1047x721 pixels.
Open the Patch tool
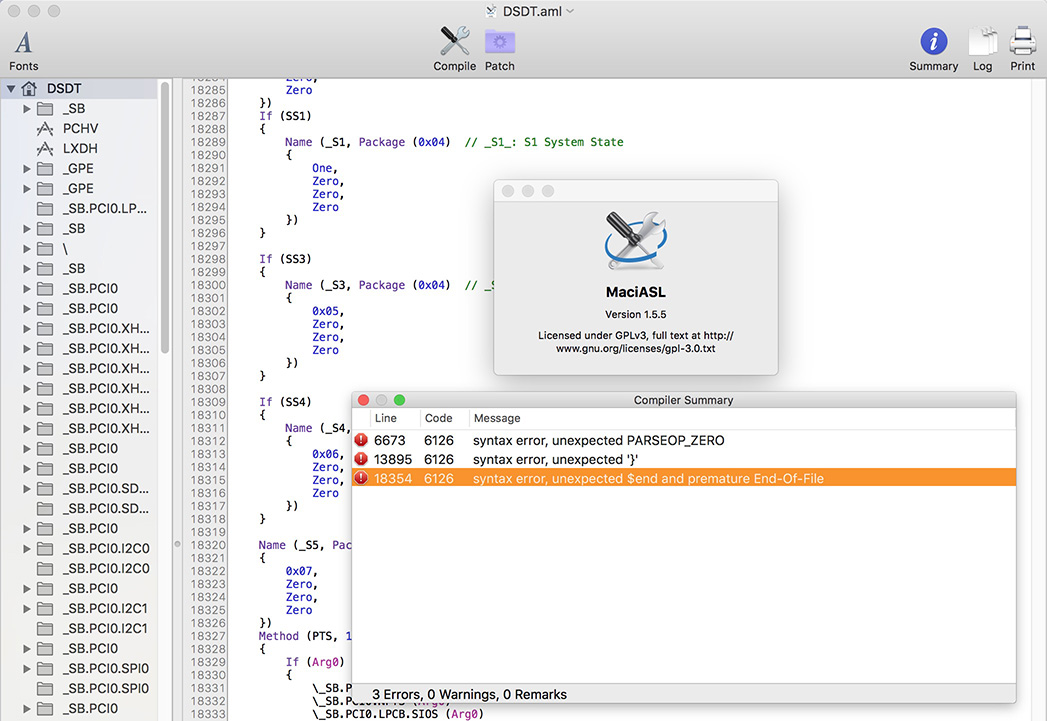[x=499, y=49]
